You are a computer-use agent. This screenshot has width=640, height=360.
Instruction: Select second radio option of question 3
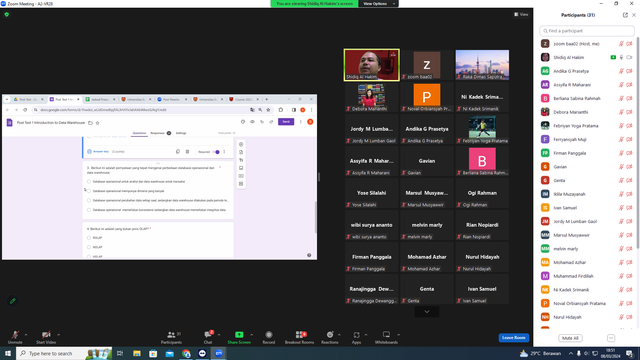89,191
